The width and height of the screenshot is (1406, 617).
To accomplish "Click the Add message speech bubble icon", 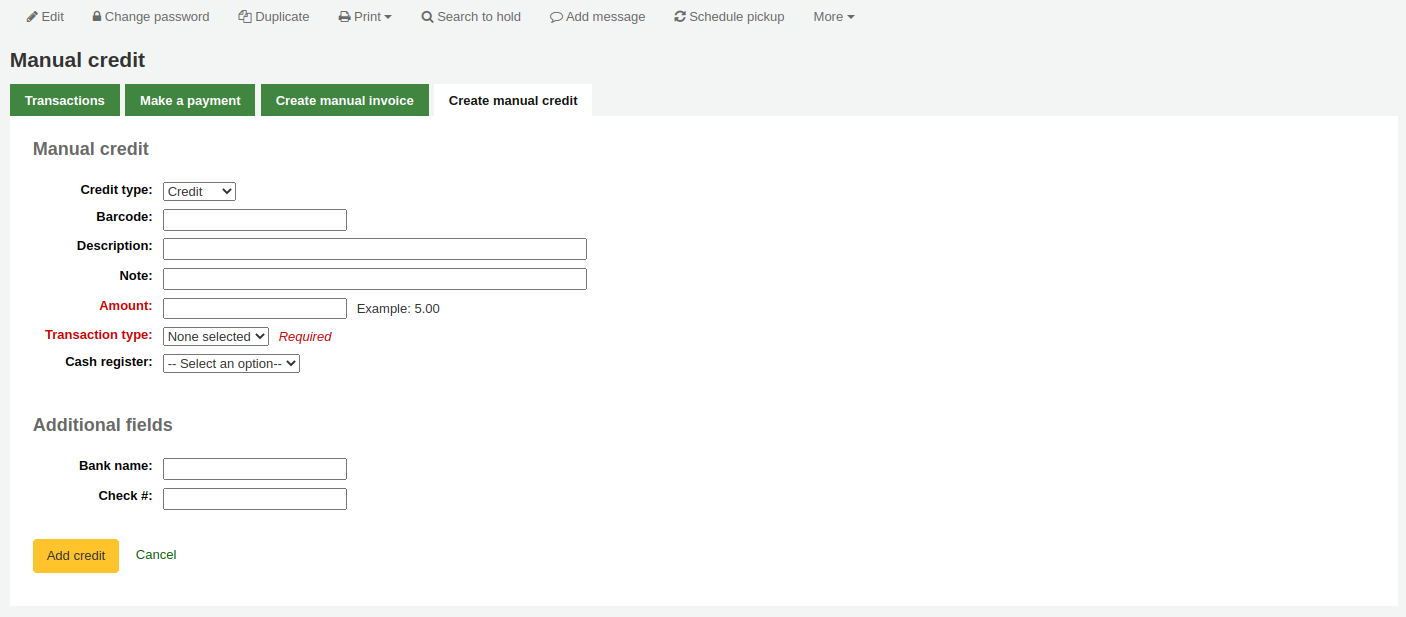I will (x=556, y=16).
